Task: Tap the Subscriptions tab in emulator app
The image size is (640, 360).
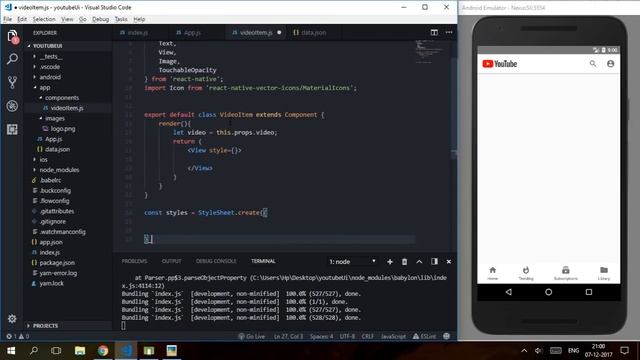Action: tap(565, 273)
